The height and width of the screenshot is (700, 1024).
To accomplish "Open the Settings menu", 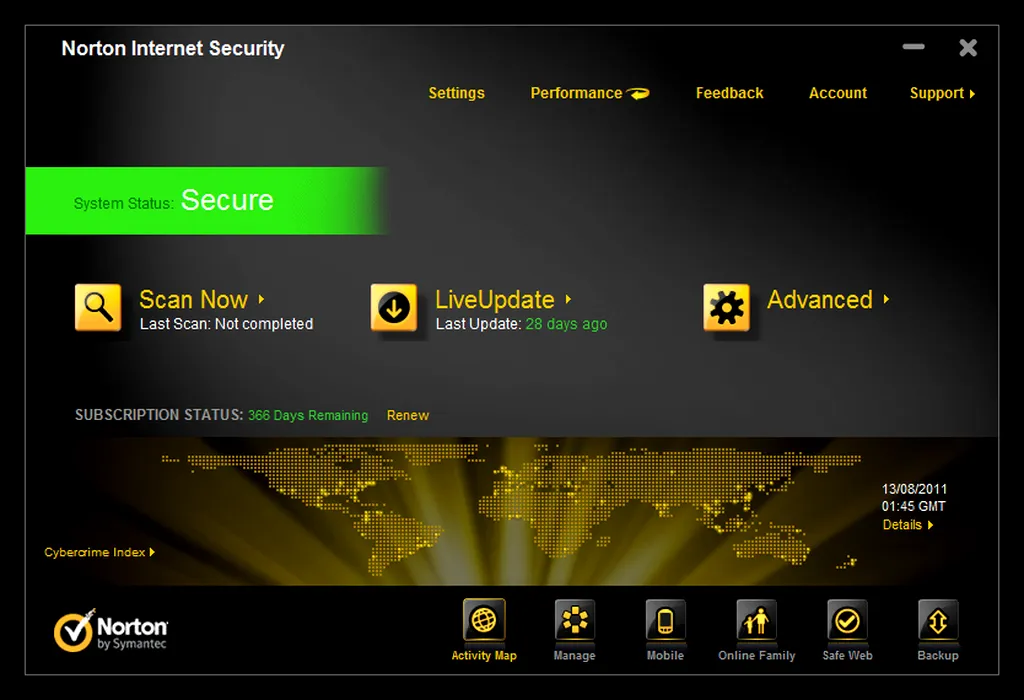I will coord(456,93).
